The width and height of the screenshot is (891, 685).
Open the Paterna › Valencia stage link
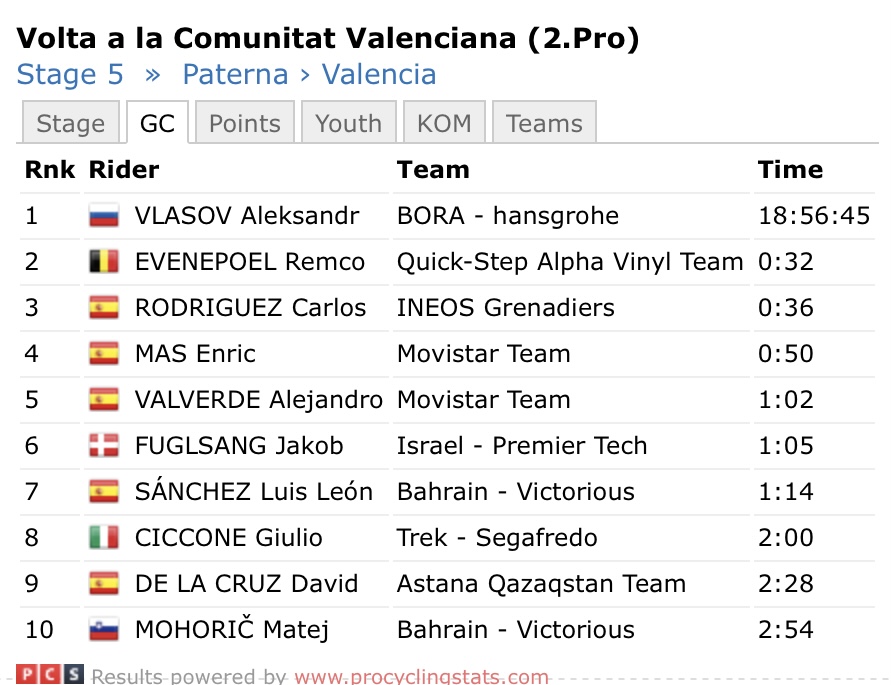(x=309, y=75)
